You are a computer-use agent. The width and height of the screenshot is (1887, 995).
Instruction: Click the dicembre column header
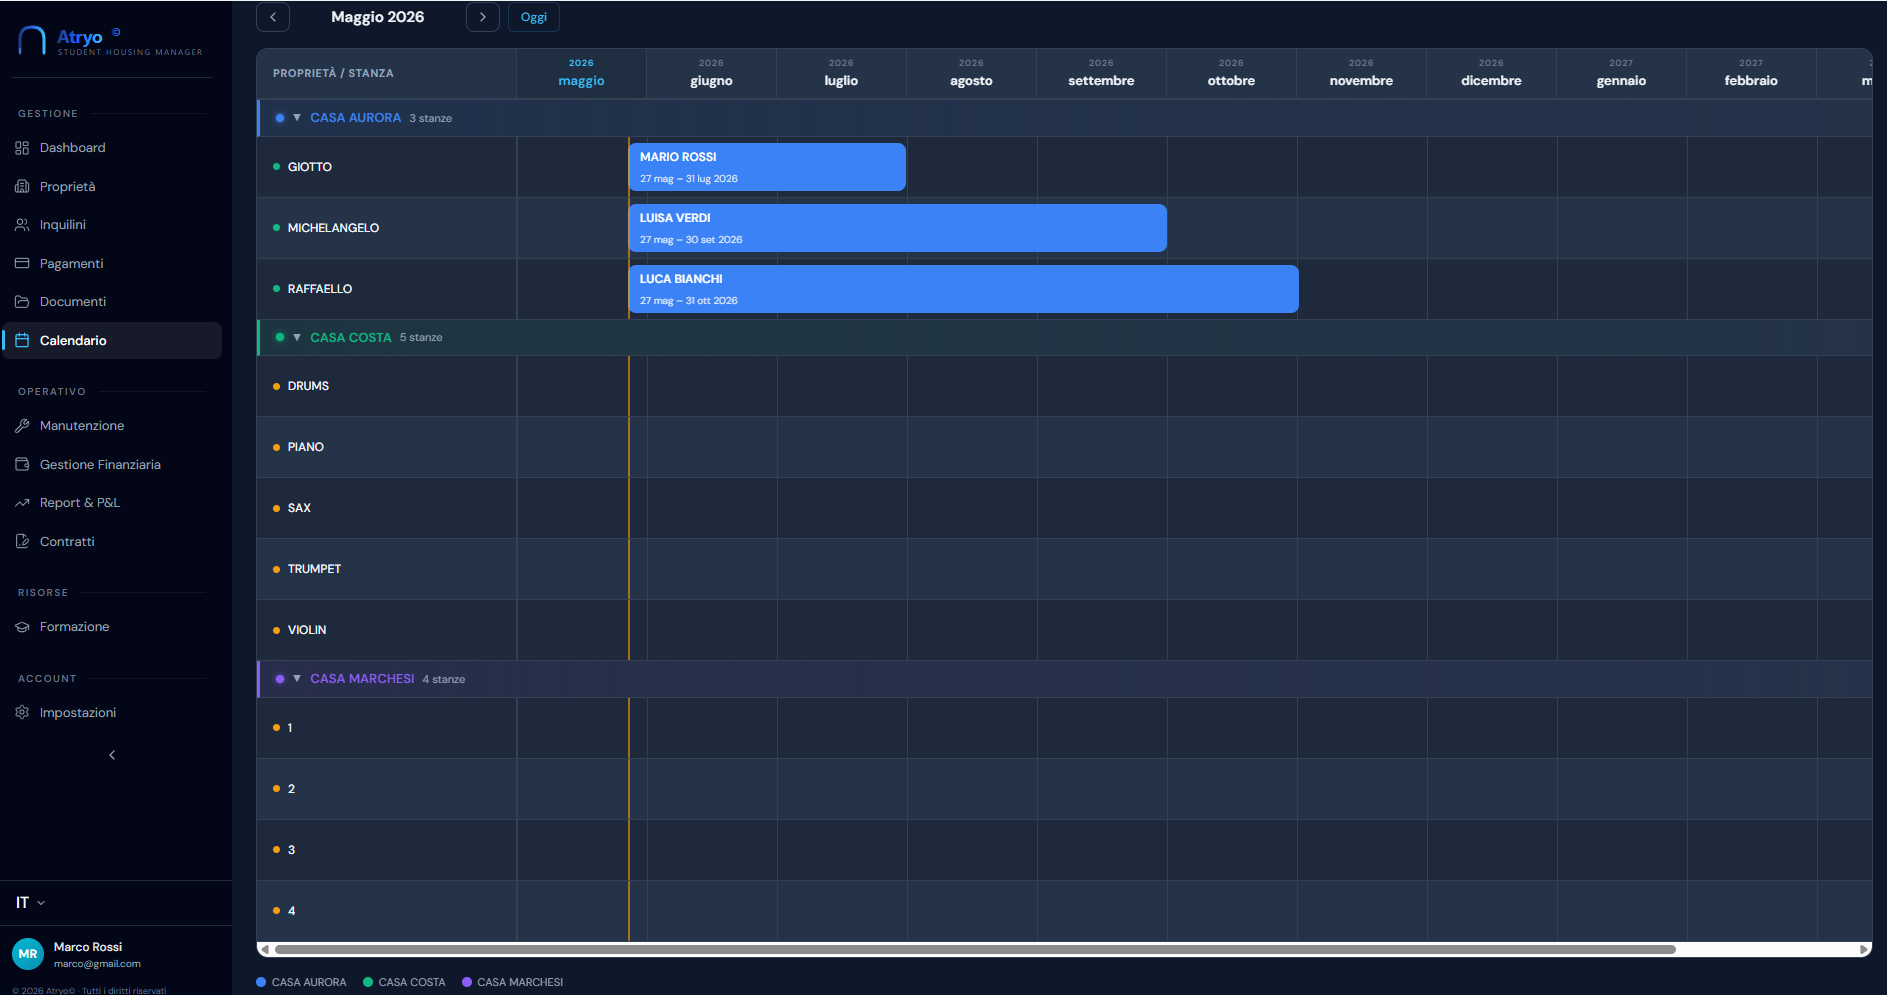point(1491,73)
